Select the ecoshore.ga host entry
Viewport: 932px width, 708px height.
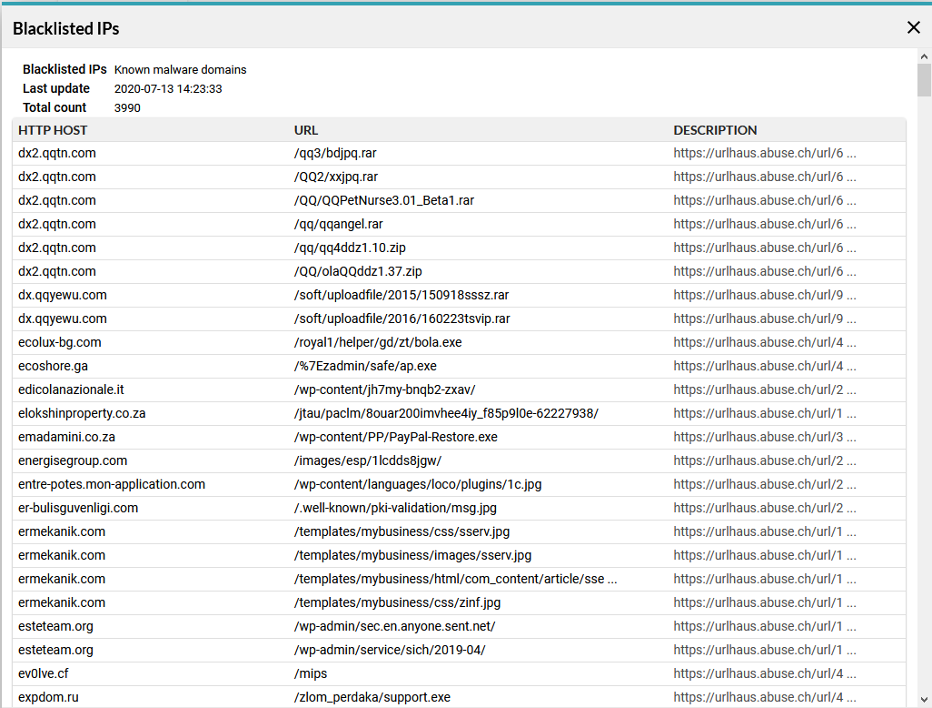click(x=53, y=366)
